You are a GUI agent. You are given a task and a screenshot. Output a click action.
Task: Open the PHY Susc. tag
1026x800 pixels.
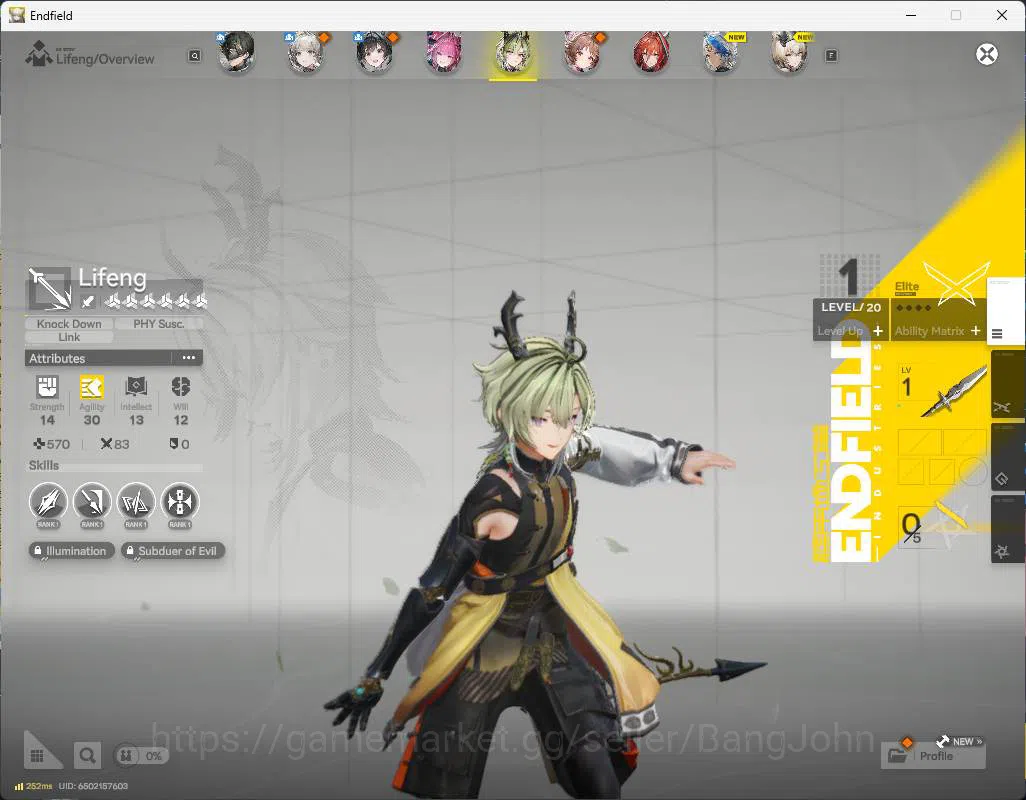pos(158,324)
